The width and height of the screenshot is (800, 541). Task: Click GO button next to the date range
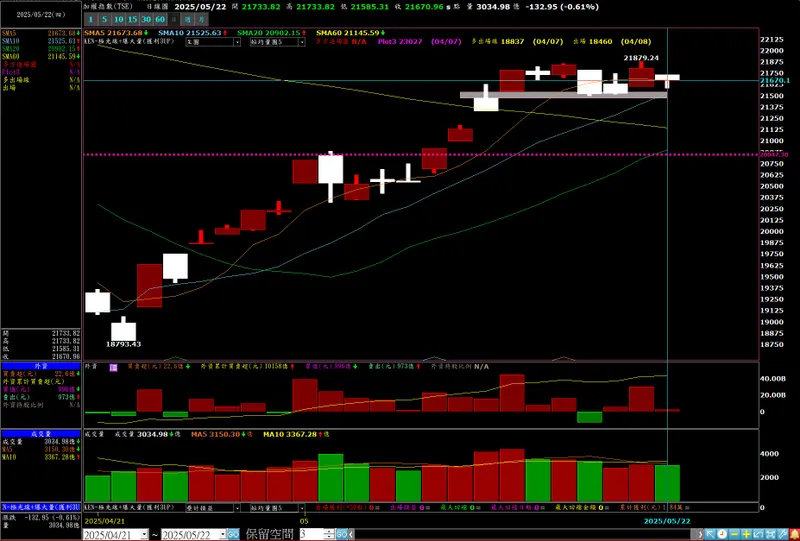click(233, 534)
